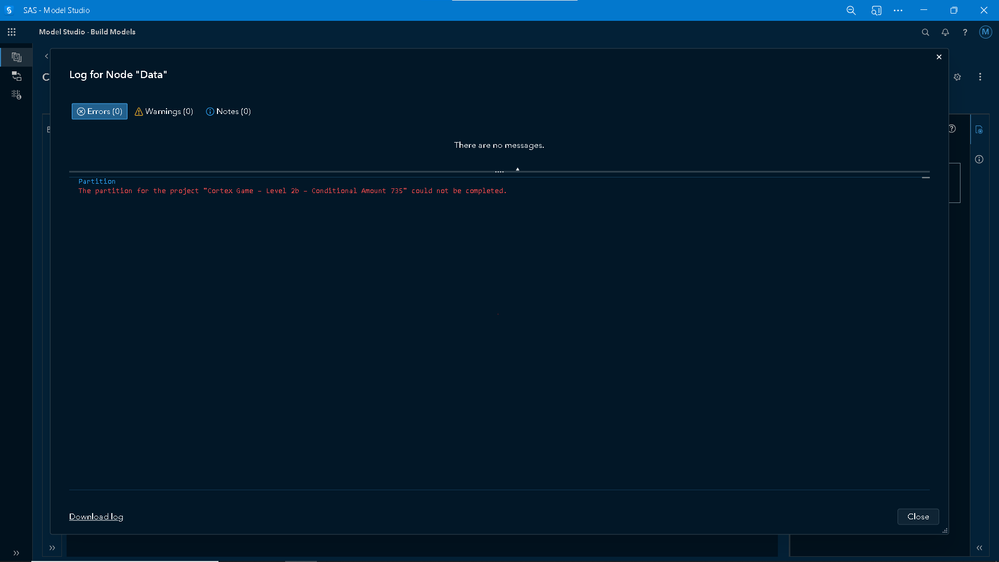Open the Pipeline Comparison icon in left sidebar

(16, 95)
